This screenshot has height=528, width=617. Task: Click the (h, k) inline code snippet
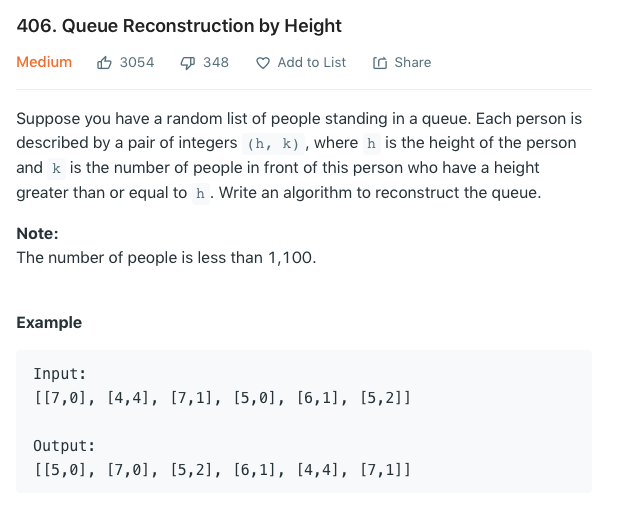(273, 144)
